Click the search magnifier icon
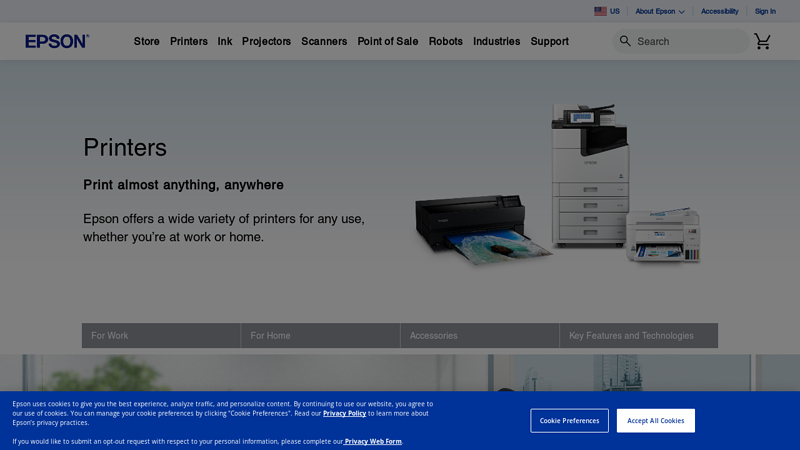Screen dimensions: 800x450 pos(625,41)
